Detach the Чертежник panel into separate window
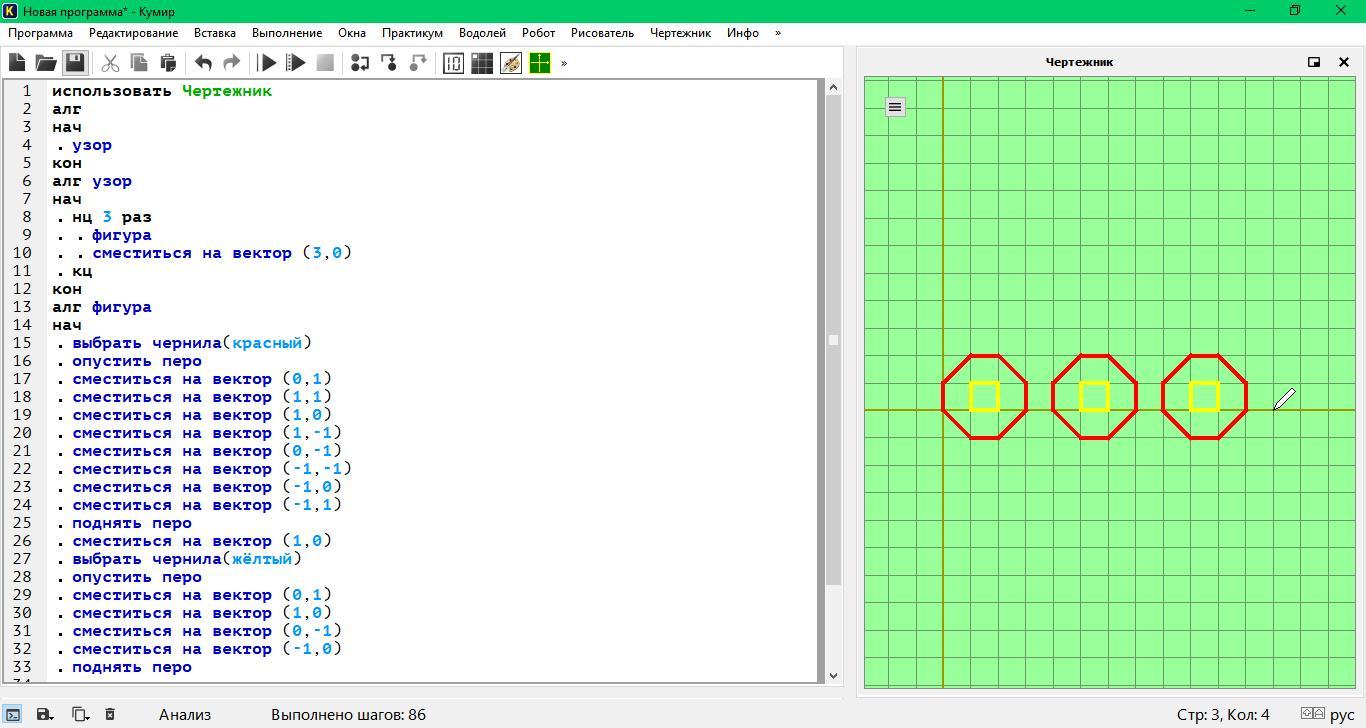 (x=1314, y=62)
